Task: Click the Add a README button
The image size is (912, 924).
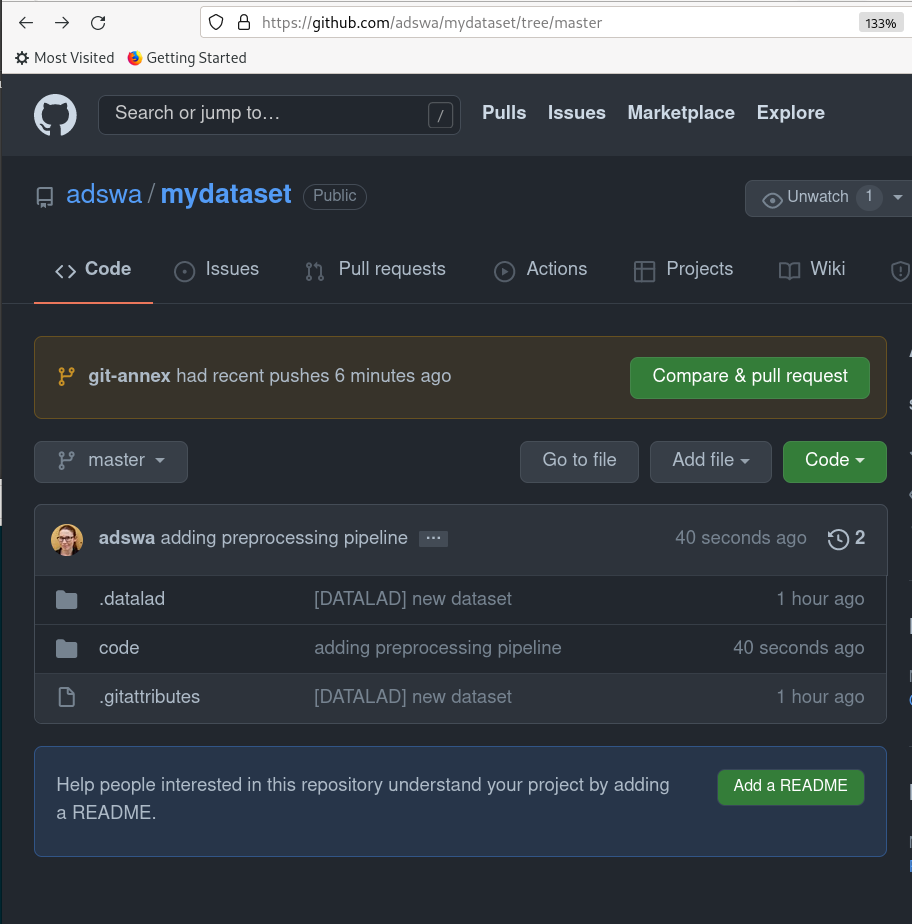Action: [790, 787]
